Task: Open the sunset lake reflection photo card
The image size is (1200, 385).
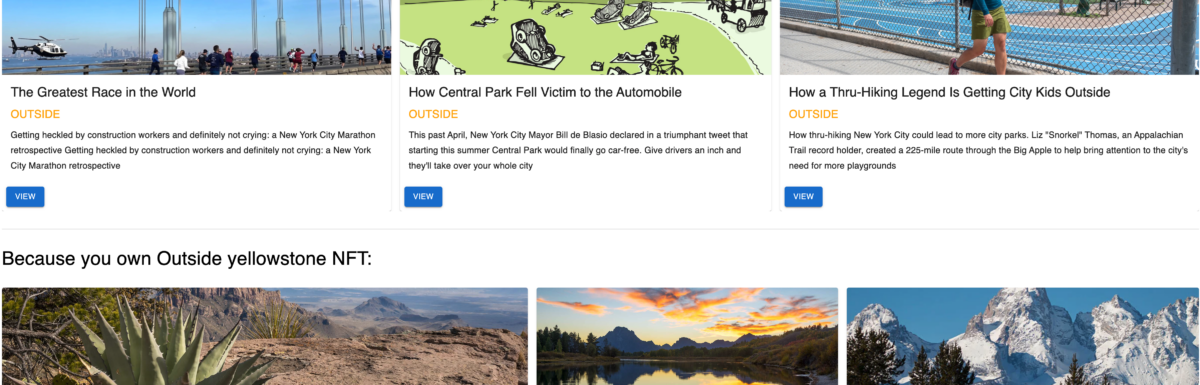Action: [687, 336]
